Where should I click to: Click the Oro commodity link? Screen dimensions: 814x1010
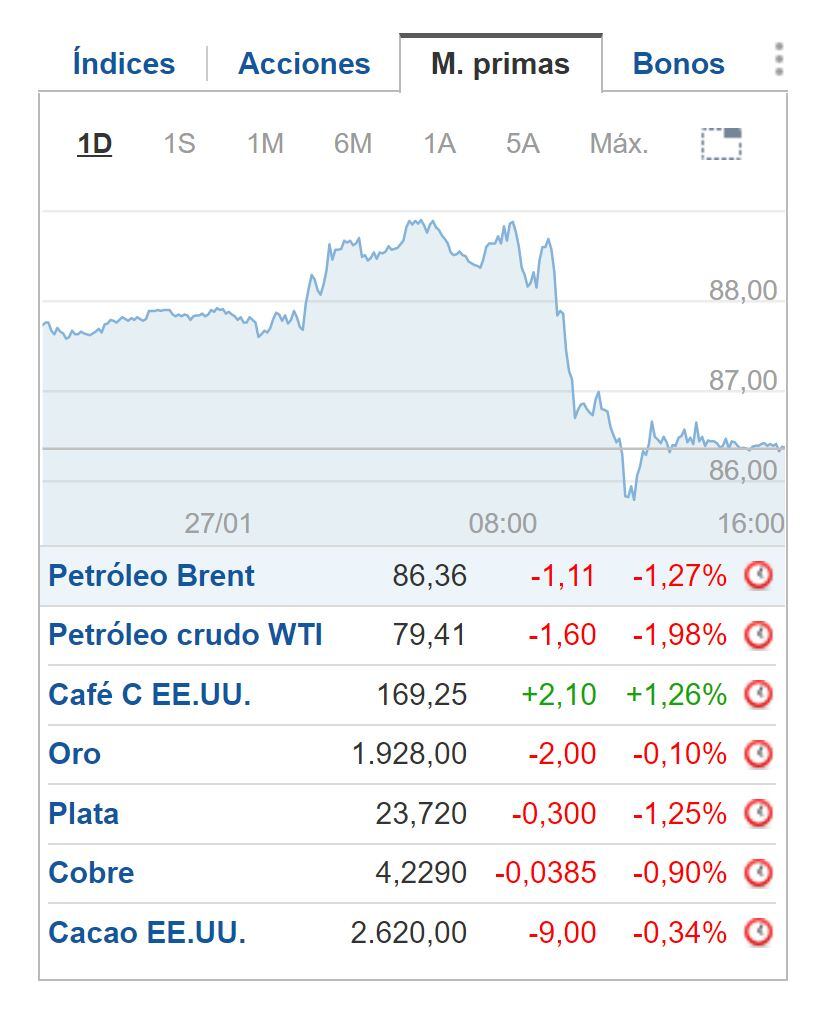coord(73,754)
